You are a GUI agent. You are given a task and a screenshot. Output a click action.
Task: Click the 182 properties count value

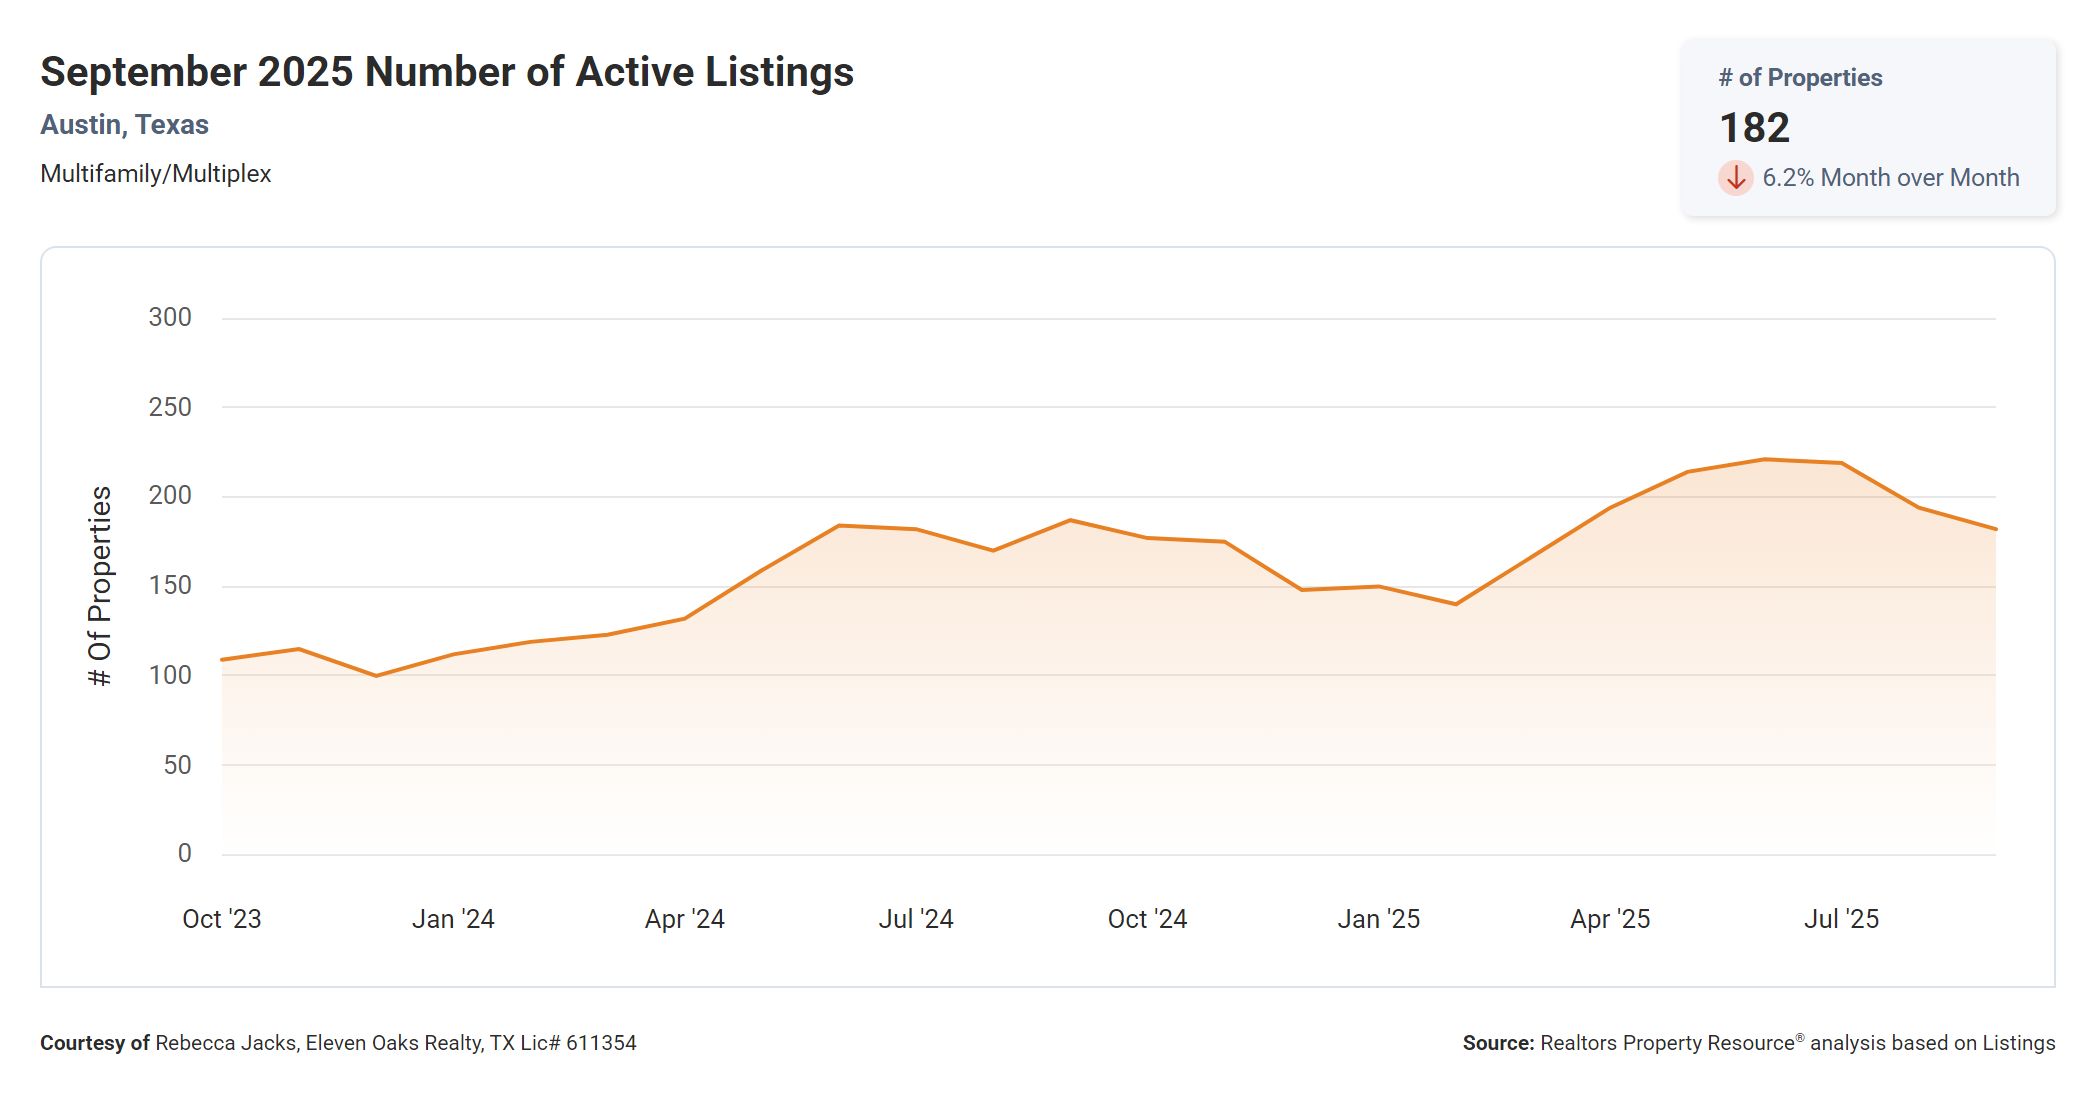pyautogui.click(x=1754, y=128)
